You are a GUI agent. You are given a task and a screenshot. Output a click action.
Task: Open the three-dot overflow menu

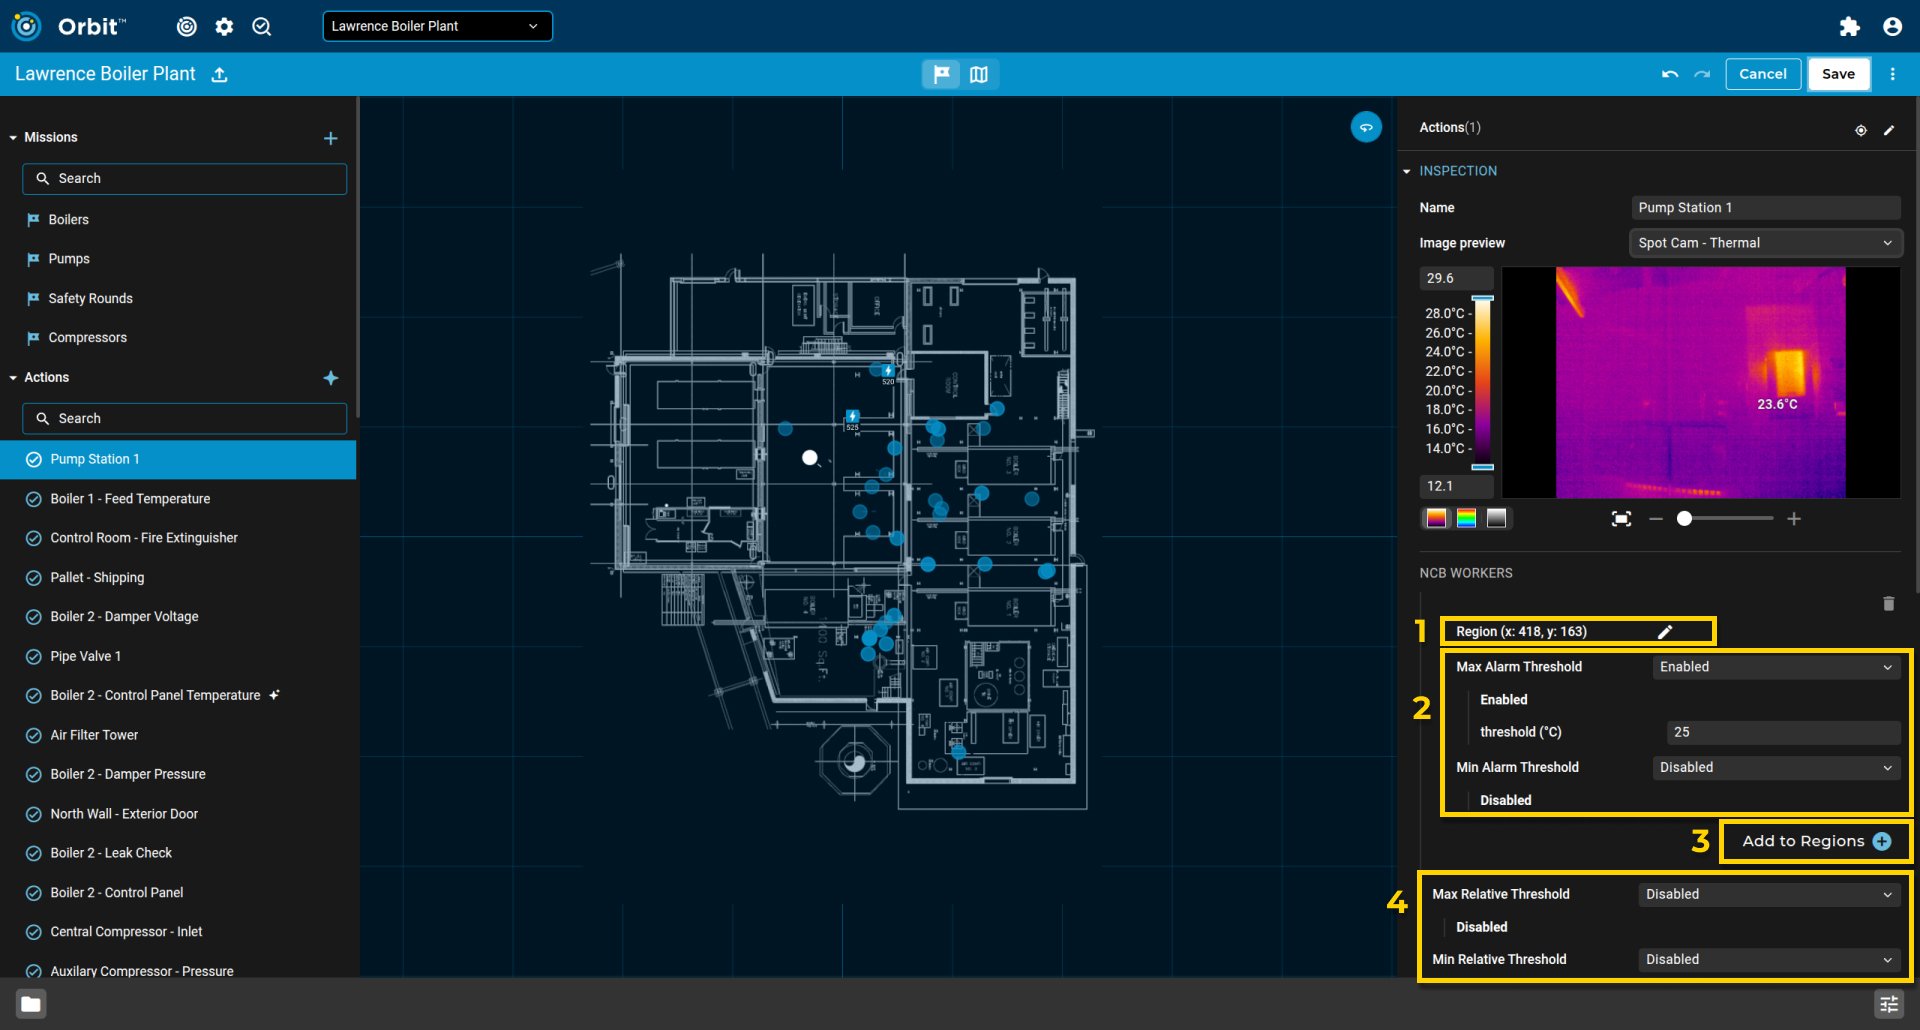pos(1892,73)
